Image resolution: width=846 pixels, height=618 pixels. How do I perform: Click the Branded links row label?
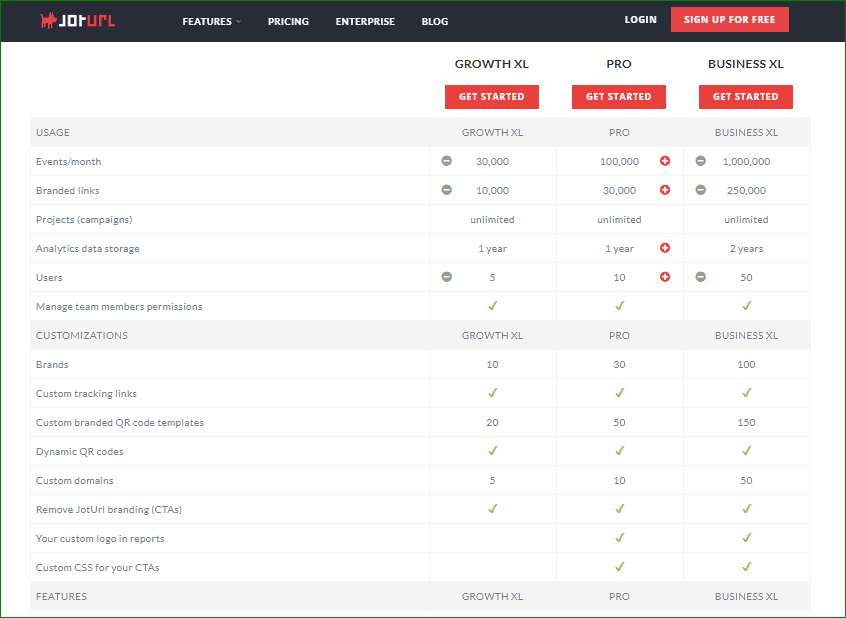67,191
